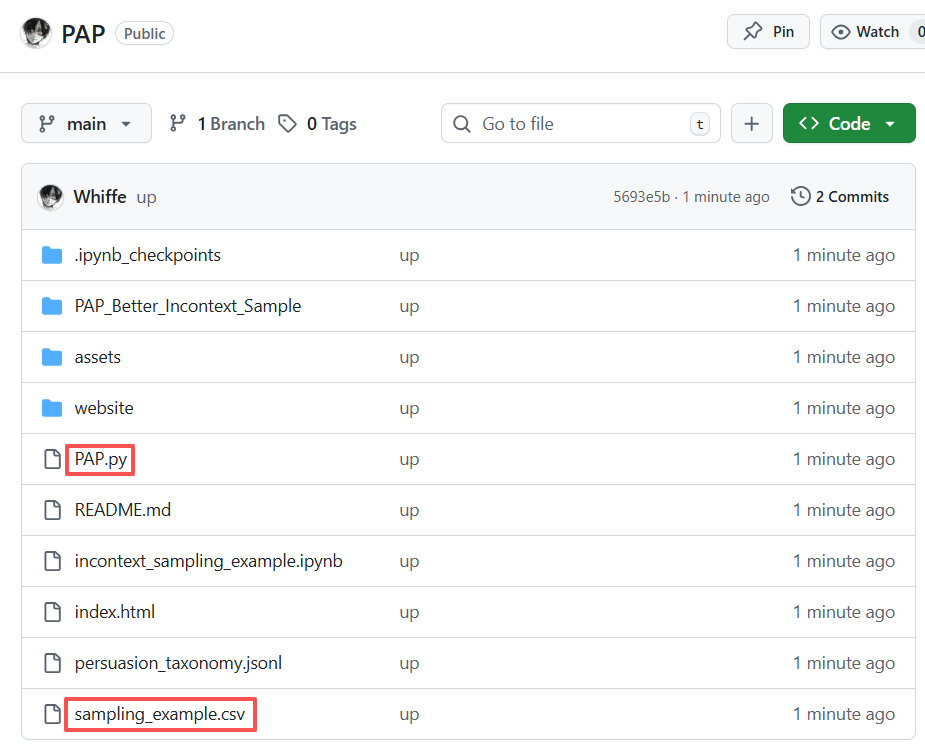Image resolution: width=925 pixels, height=746 pixels.
Task: Click the branch icon beside 1 Branch
Action: (x=178, y=123)
